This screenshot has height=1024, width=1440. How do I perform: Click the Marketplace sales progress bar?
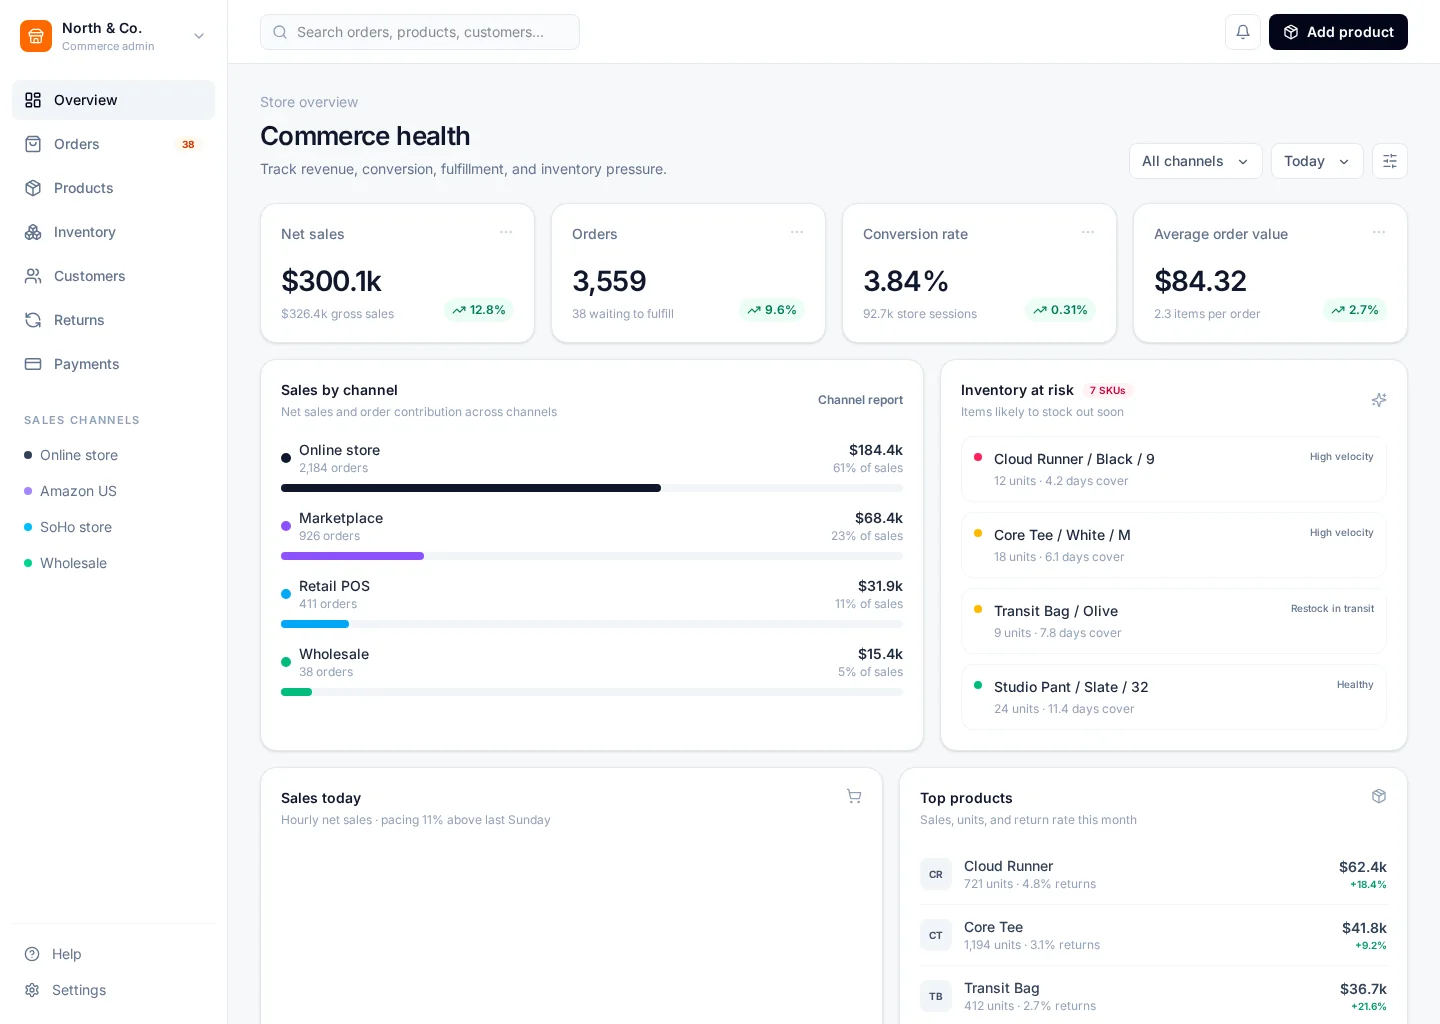pyautogui.click(x=592, y=556)
